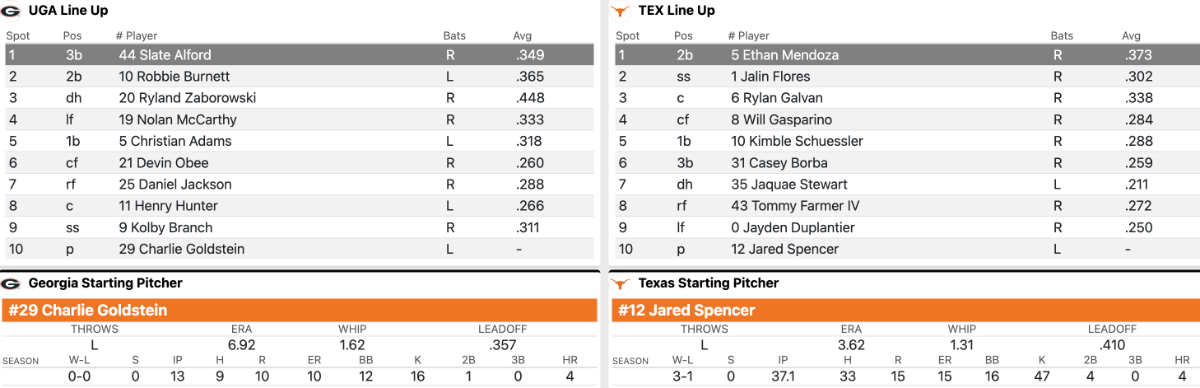This screenshot has height=388, width=1200.
Task: Click Texas pitcher ERA value 3.62
Action: [x=851, y=343]
